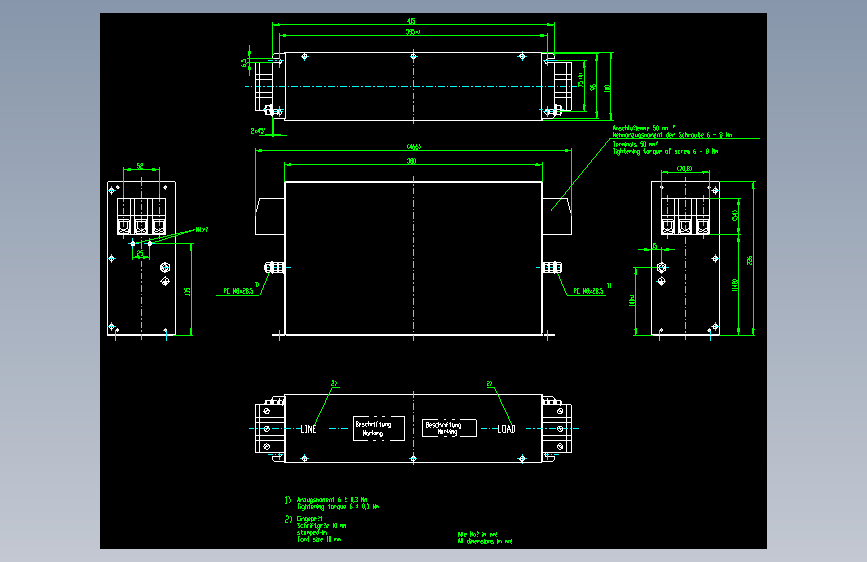Click the right PE stud on the front view
This screenshot has height=562, width=867.
click(552, 268)
